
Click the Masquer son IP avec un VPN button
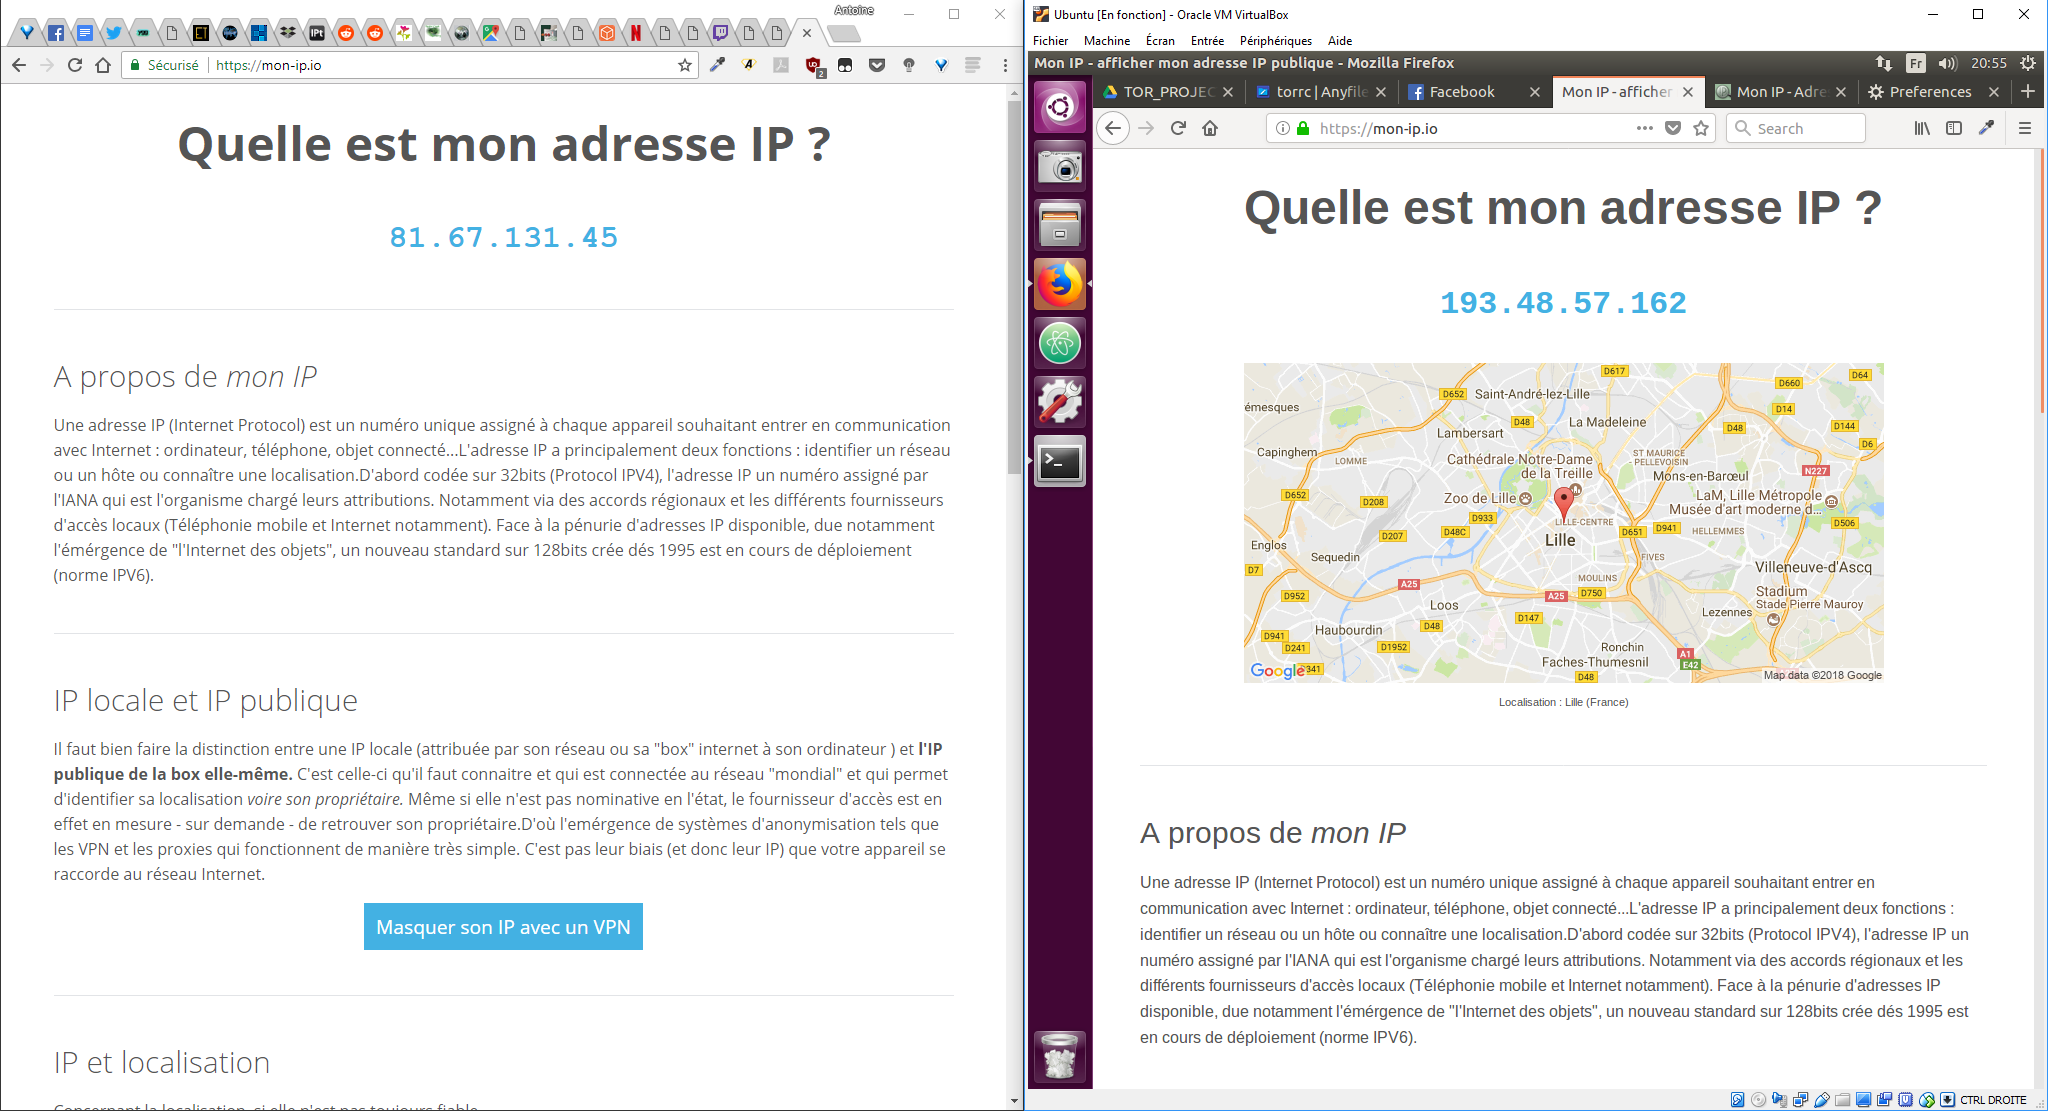(x=503, y=927)
